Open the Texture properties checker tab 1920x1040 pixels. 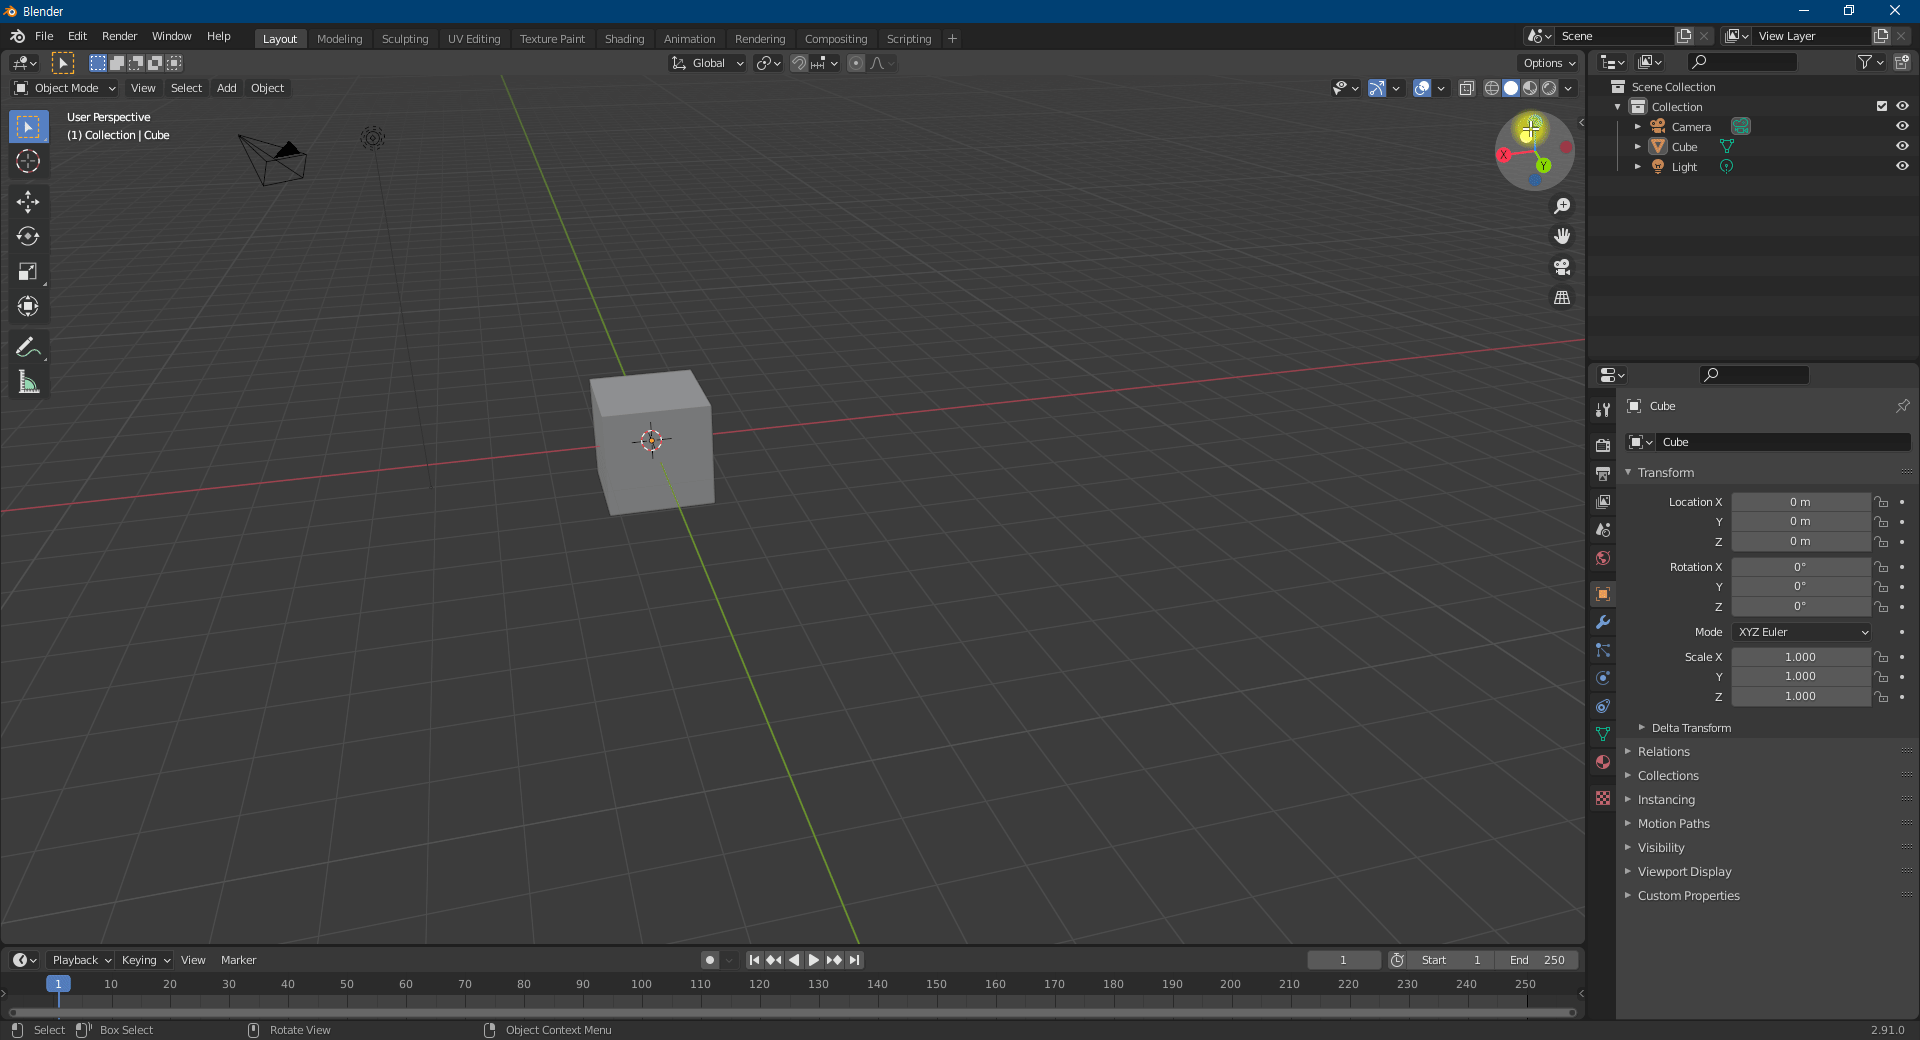(1603, 798)
